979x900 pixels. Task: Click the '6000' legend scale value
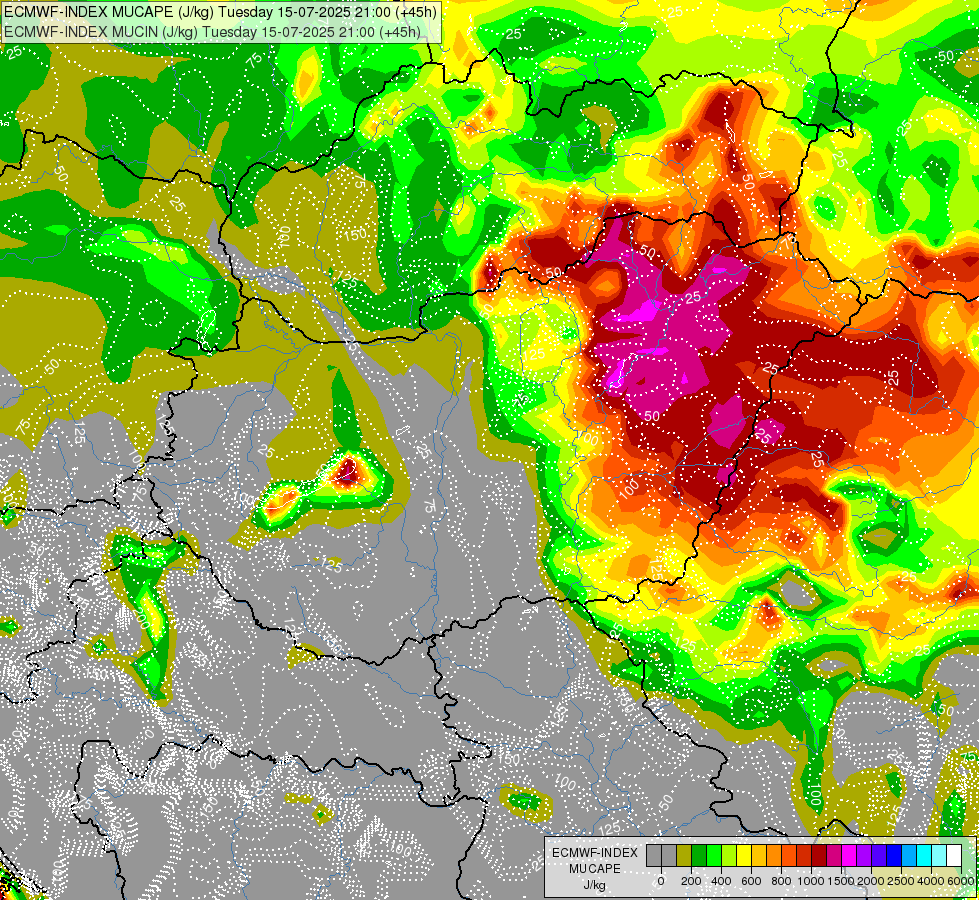[961, 881]
